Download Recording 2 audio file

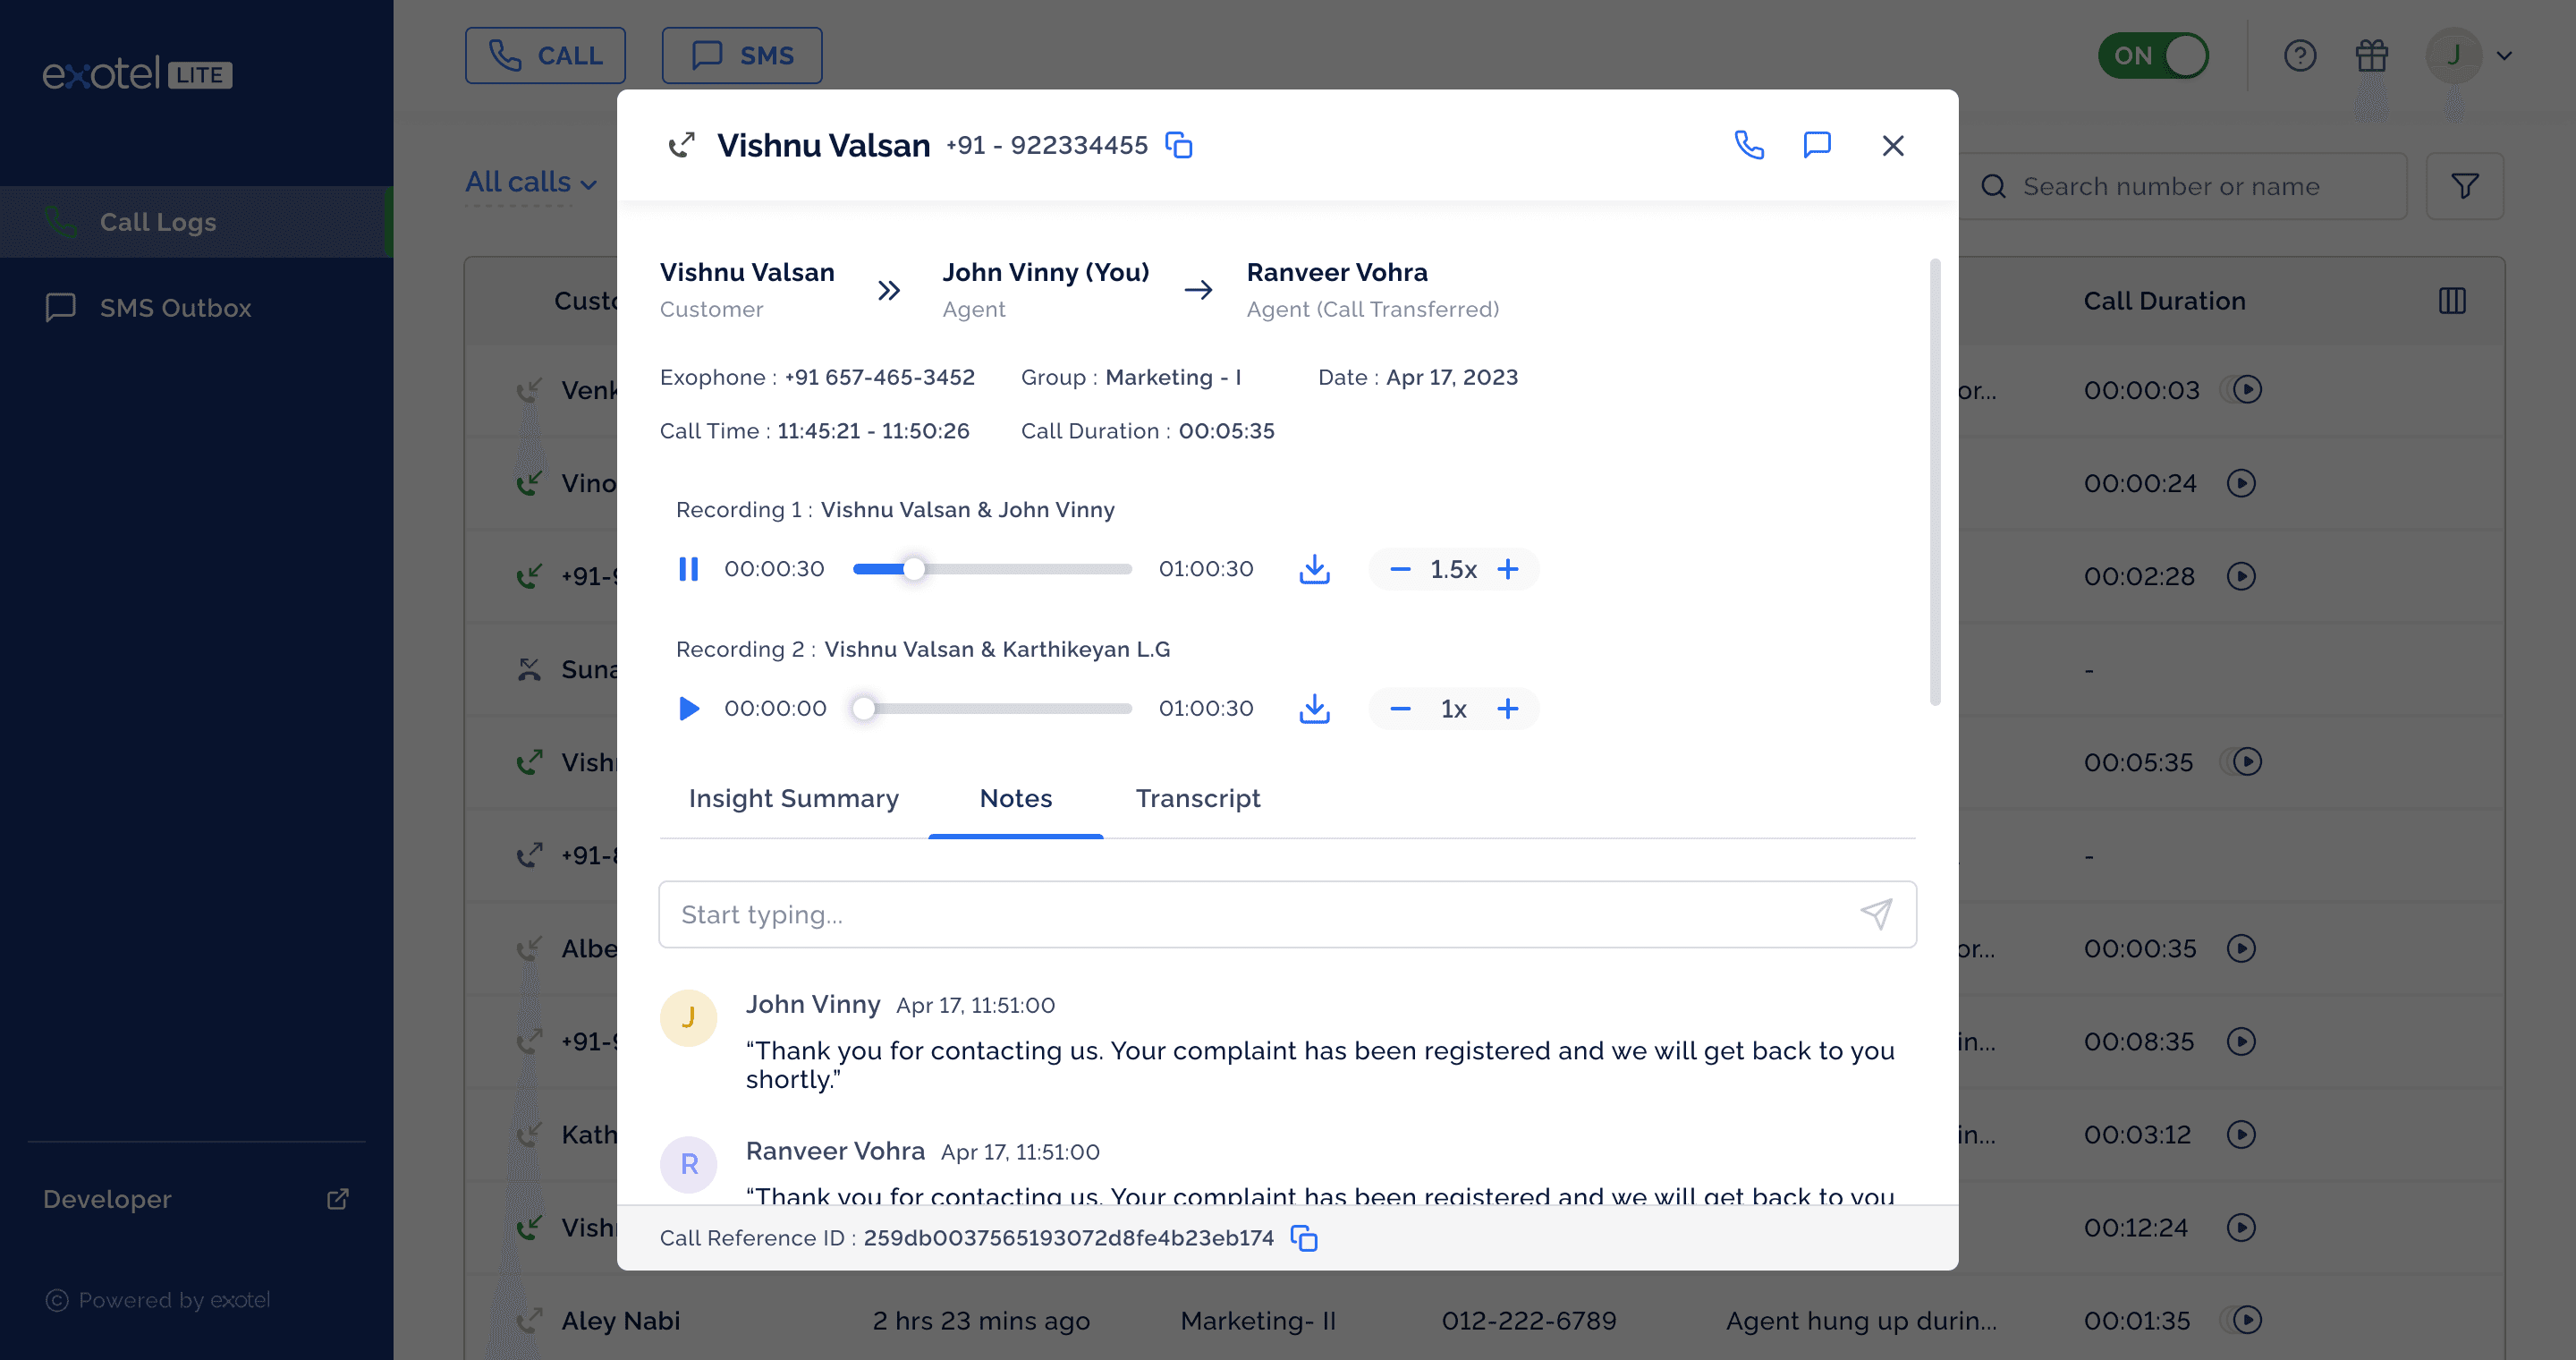pos(1314,709)
